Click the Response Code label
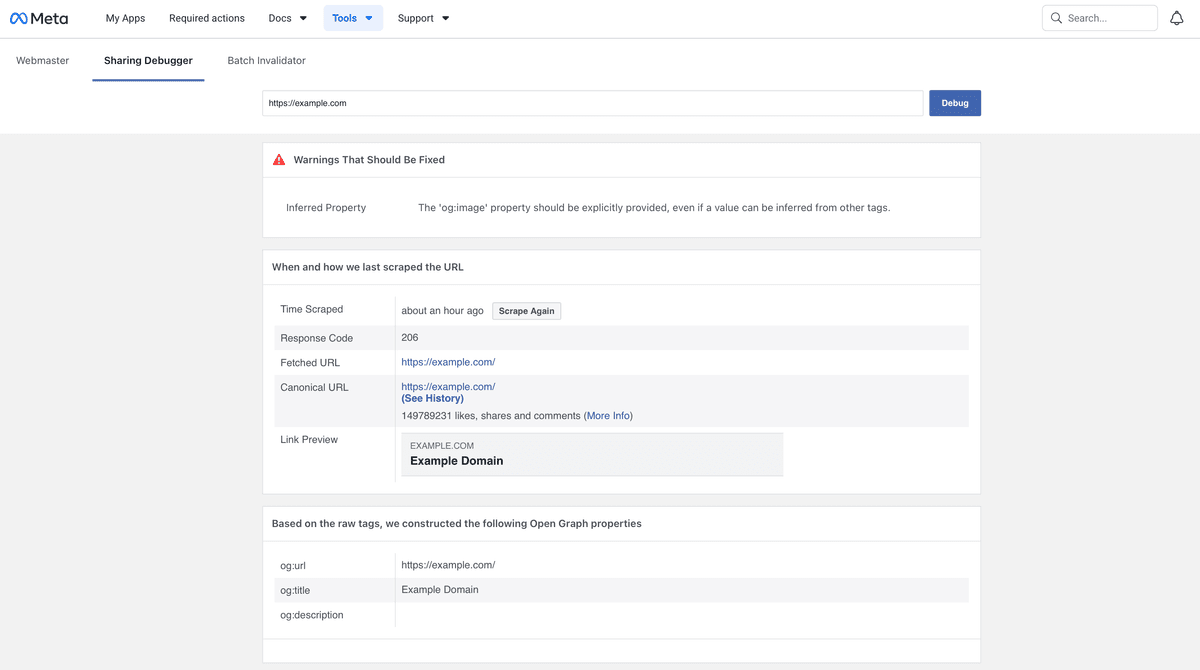The image size is (1200, 670). pyautogui.click(x=317, y=338)
